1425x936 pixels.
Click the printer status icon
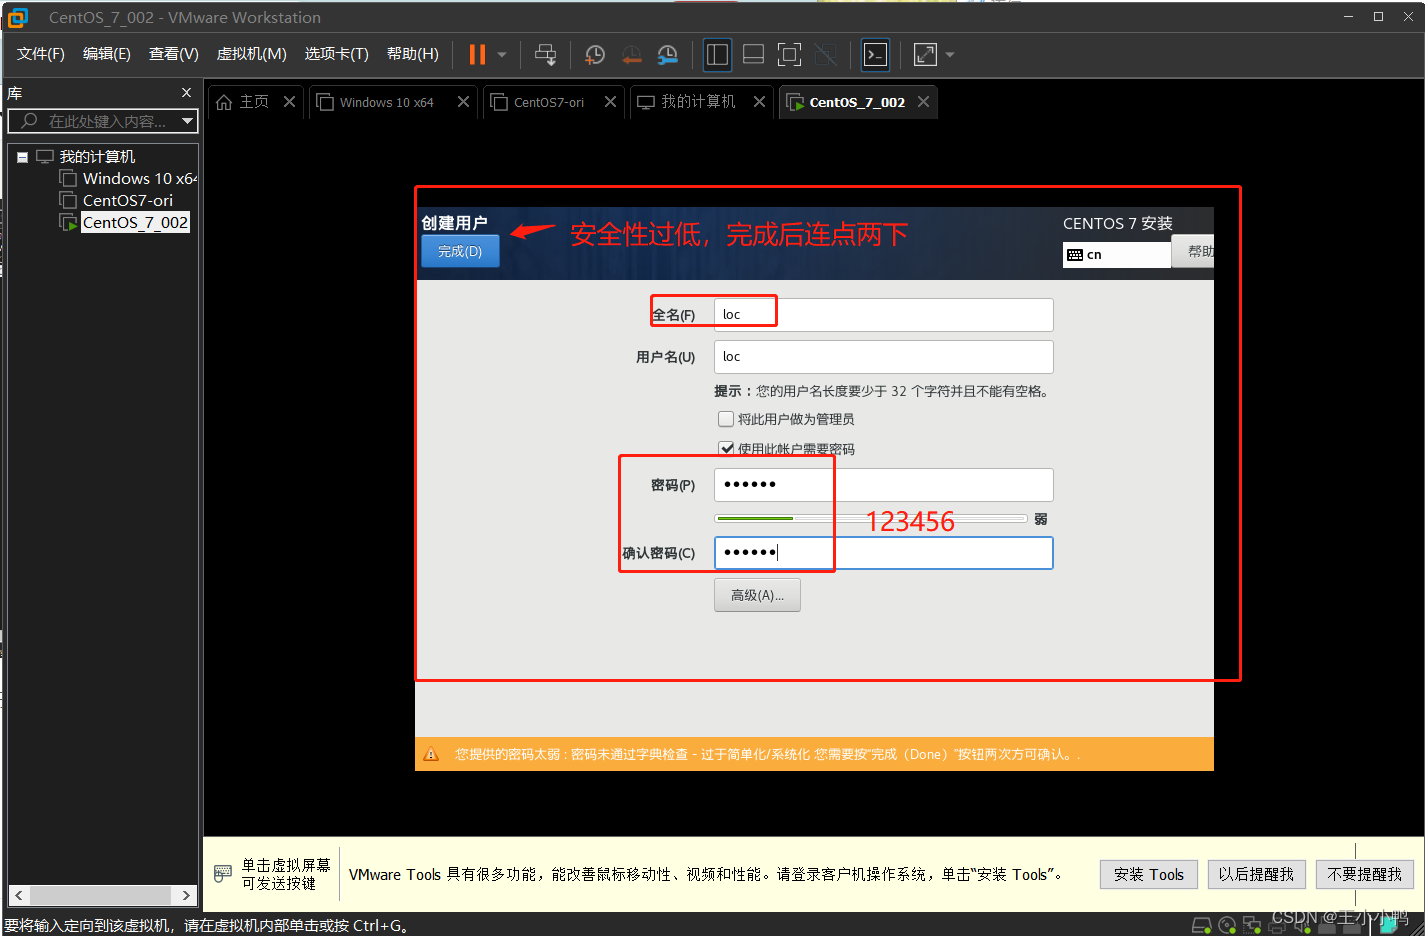click(1277, 926)
